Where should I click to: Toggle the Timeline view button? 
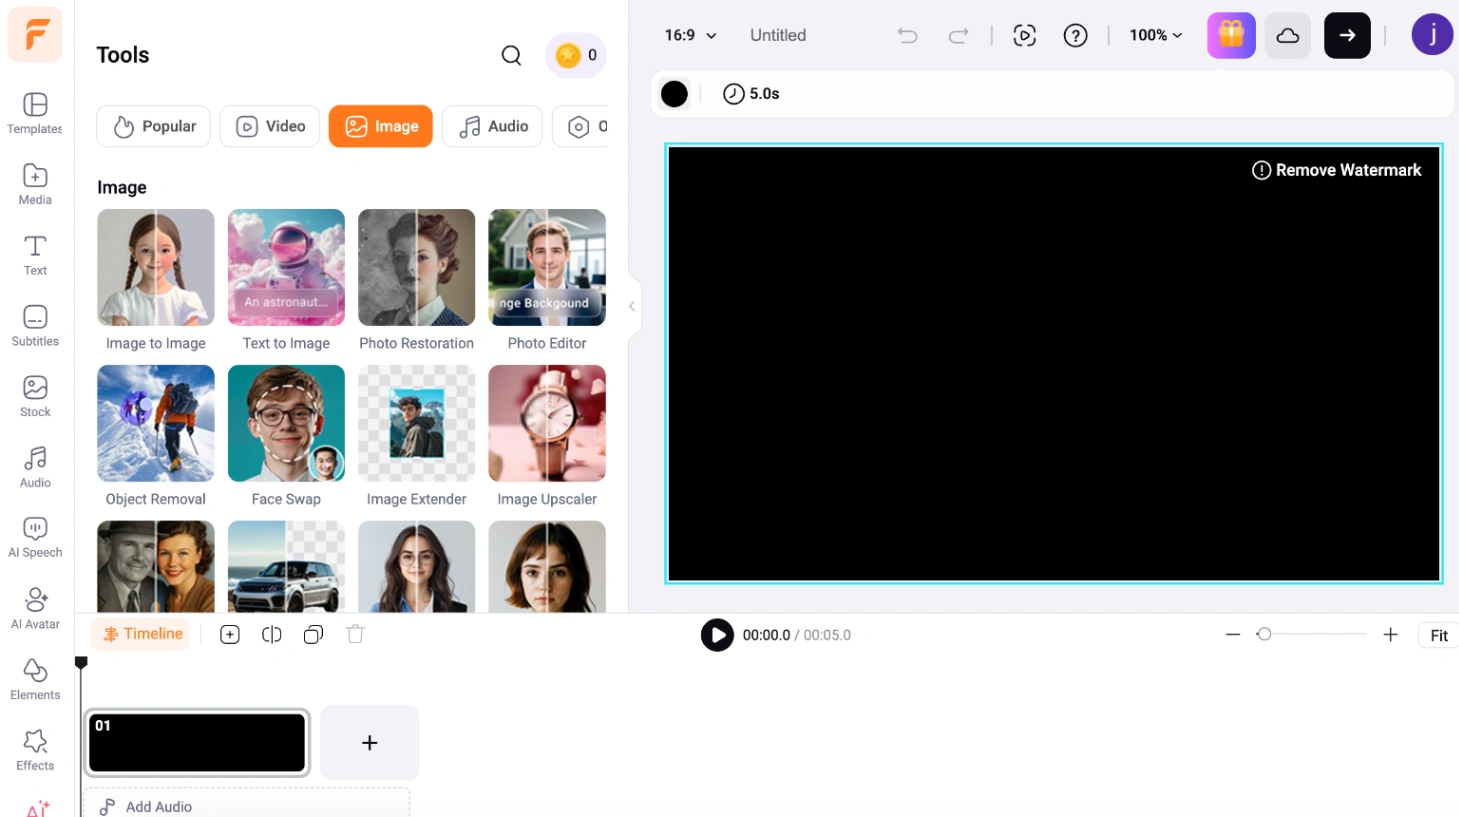point(142,634)
